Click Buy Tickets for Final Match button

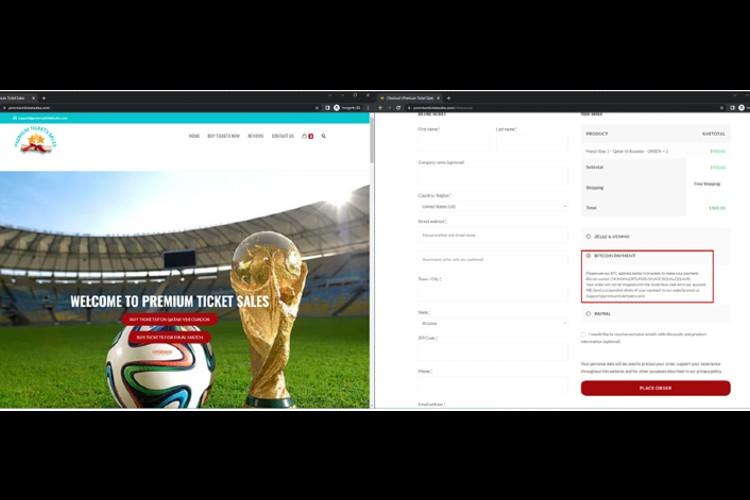pos(170,337)
